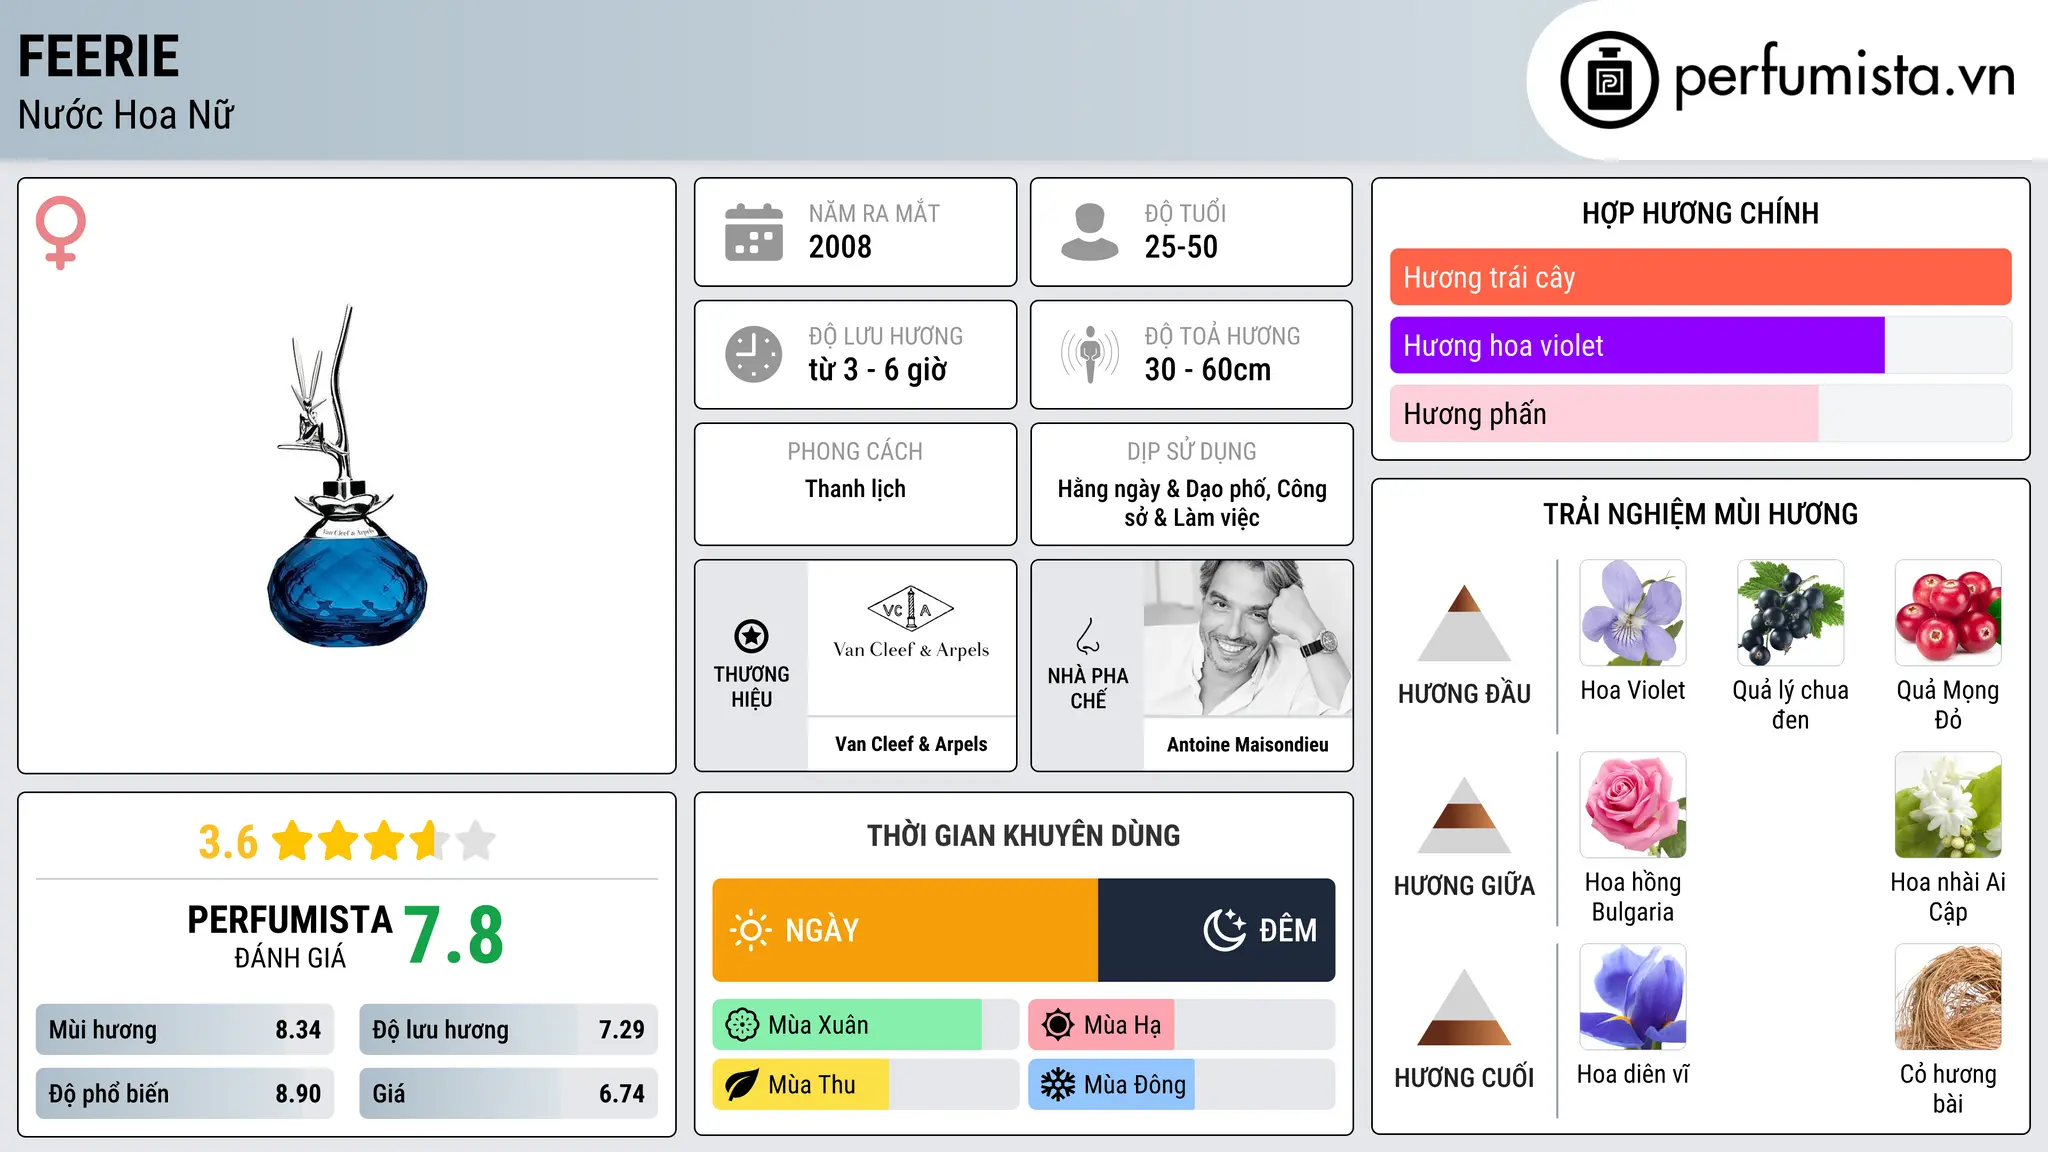2048x1152 pixels.
Task: Click the Nước Hoa Nữ subtitle
Action: 126,115
